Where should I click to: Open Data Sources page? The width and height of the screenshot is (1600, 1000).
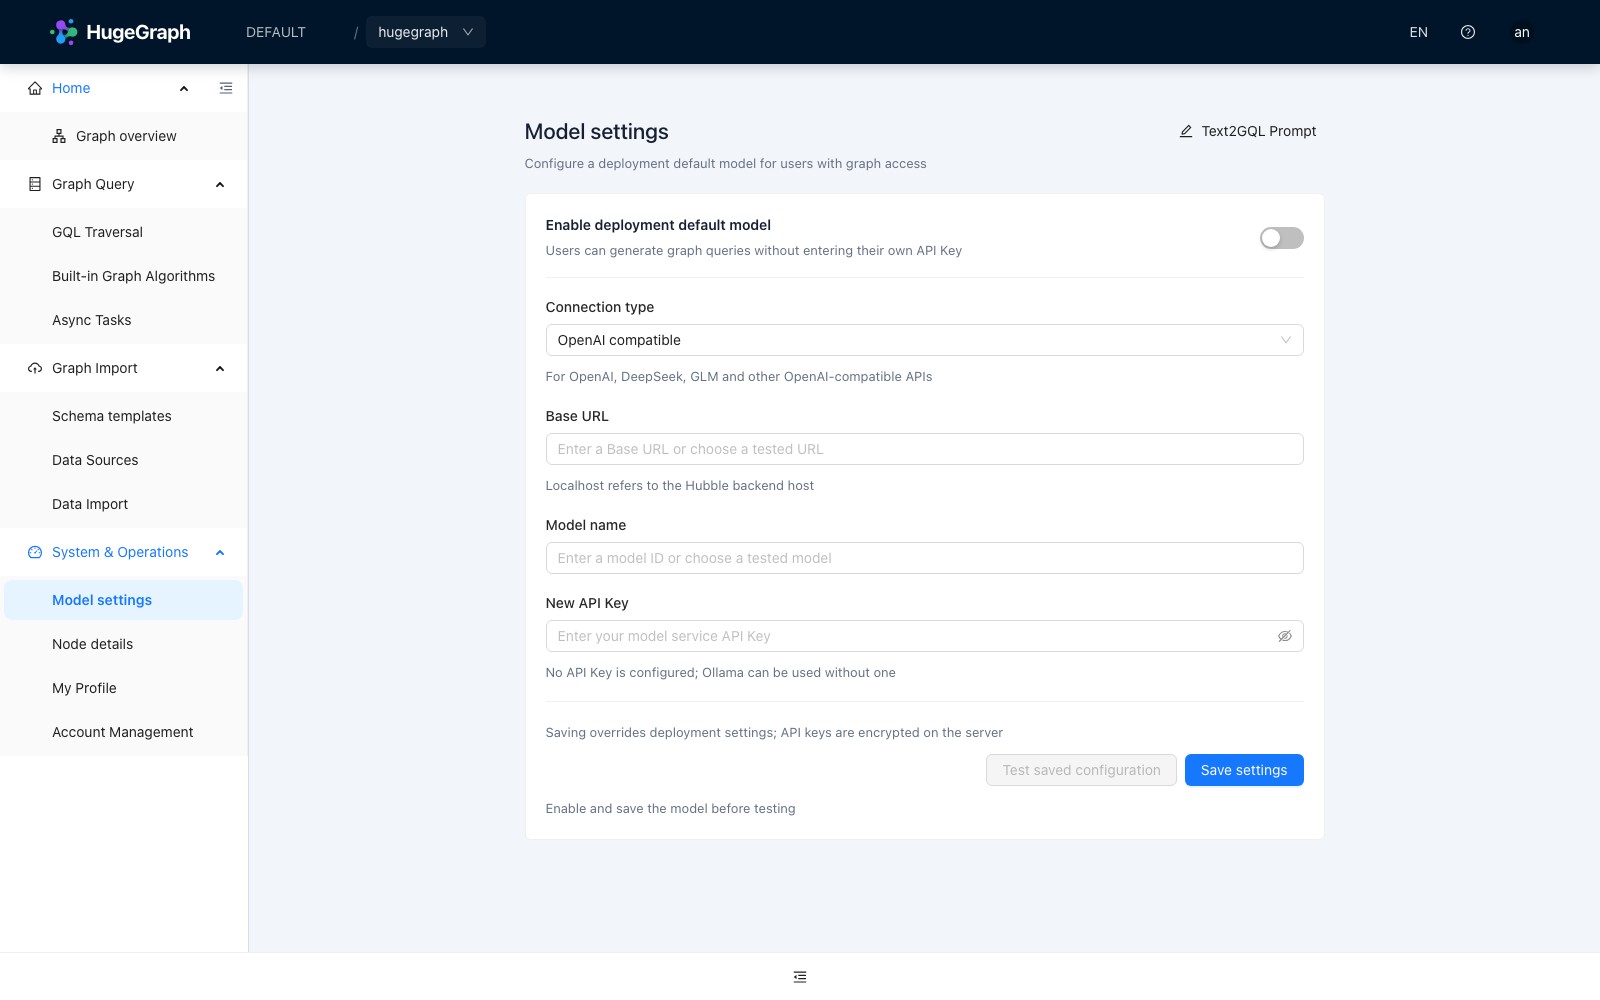[x=124, y=460]
